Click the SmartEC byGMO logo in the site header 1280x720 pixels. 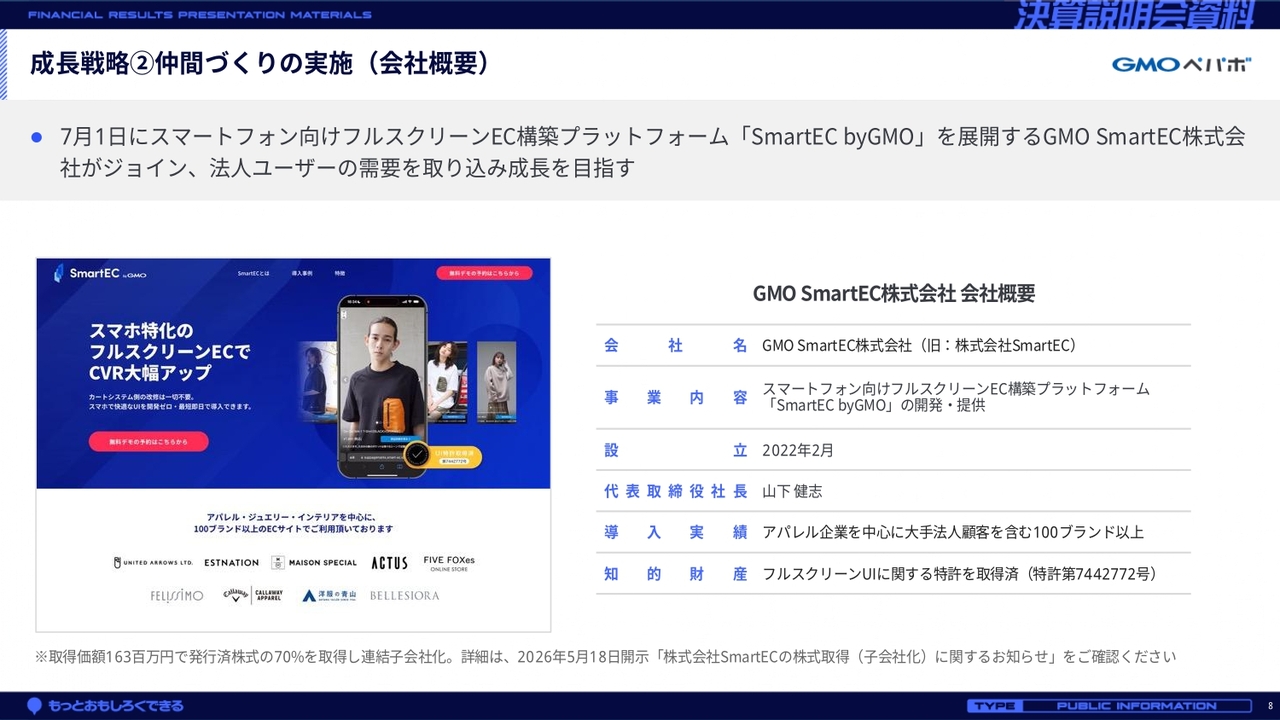pos(101,273)
